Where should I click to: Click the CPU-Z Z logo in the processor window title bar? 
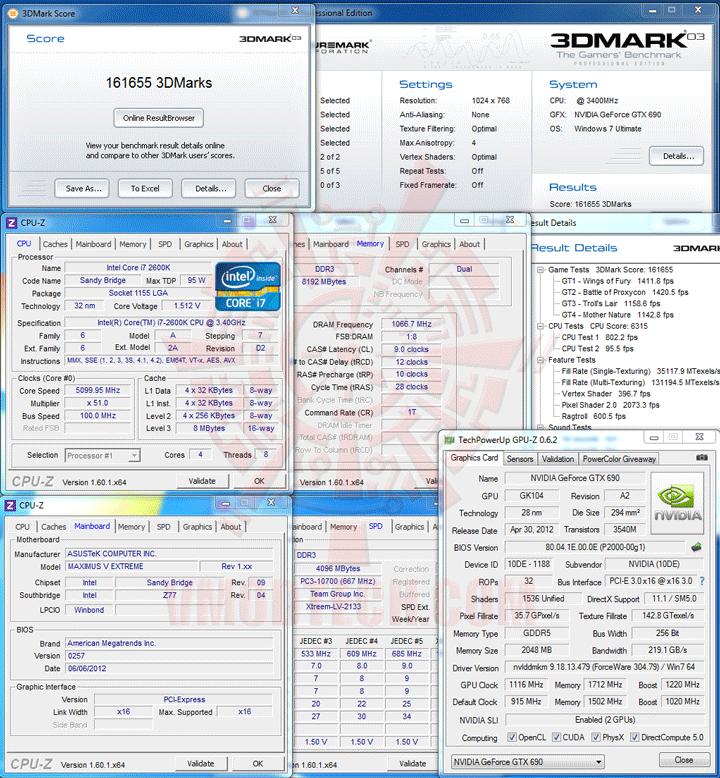[x=11, y=223]
